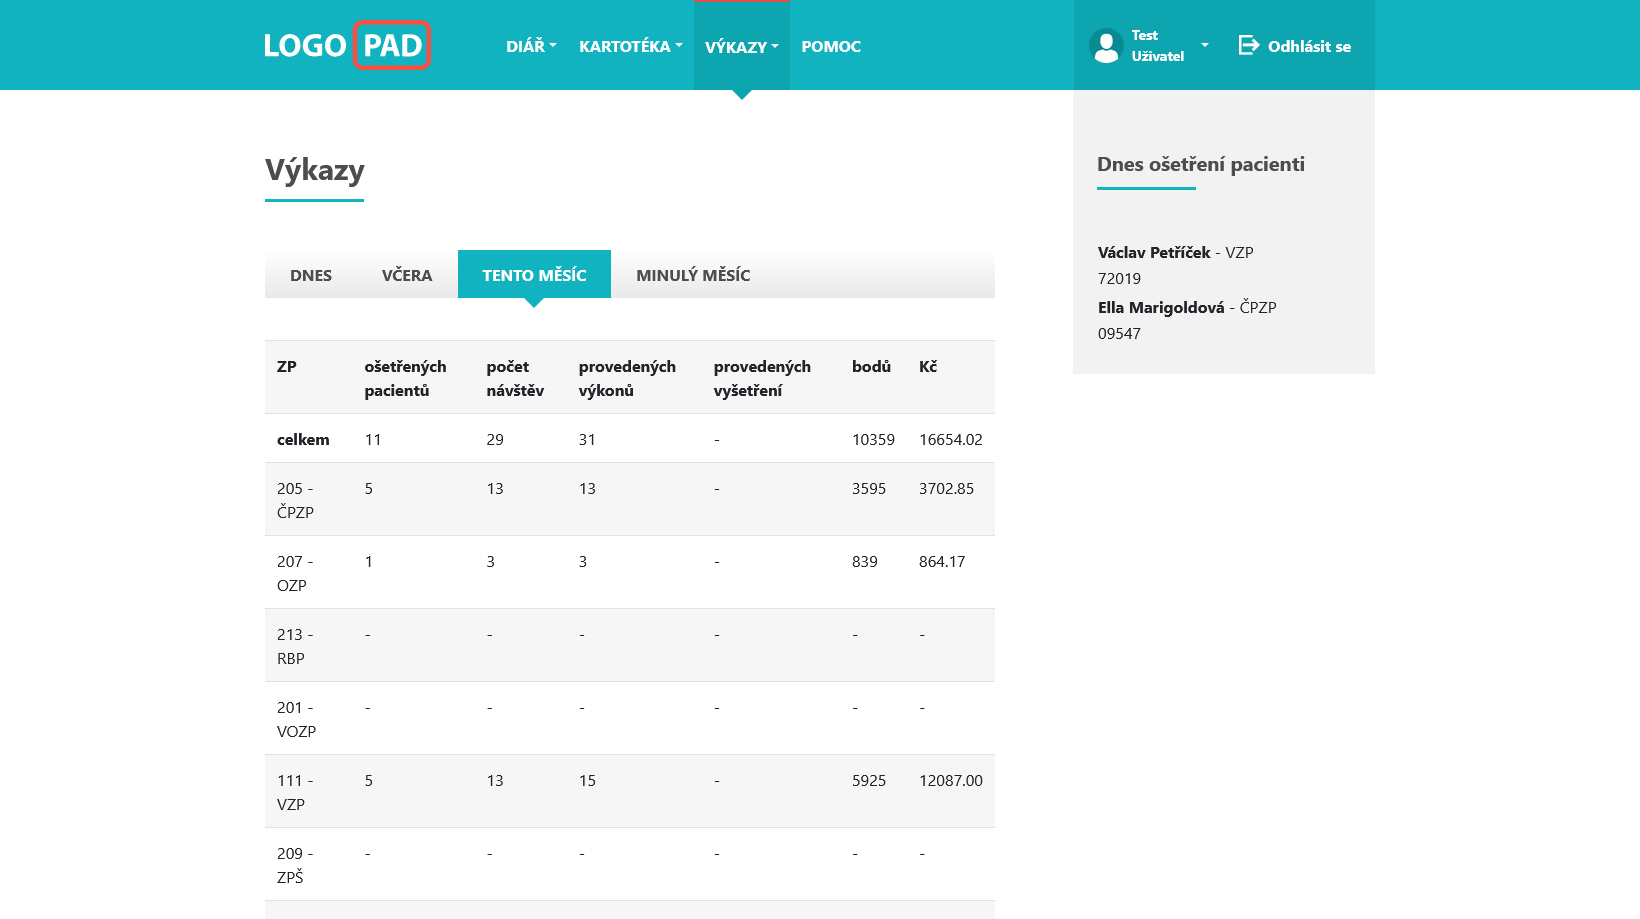Select the Tento měsíc tab
This screenshot has width=1640, height=919.
tap(534, 275)
